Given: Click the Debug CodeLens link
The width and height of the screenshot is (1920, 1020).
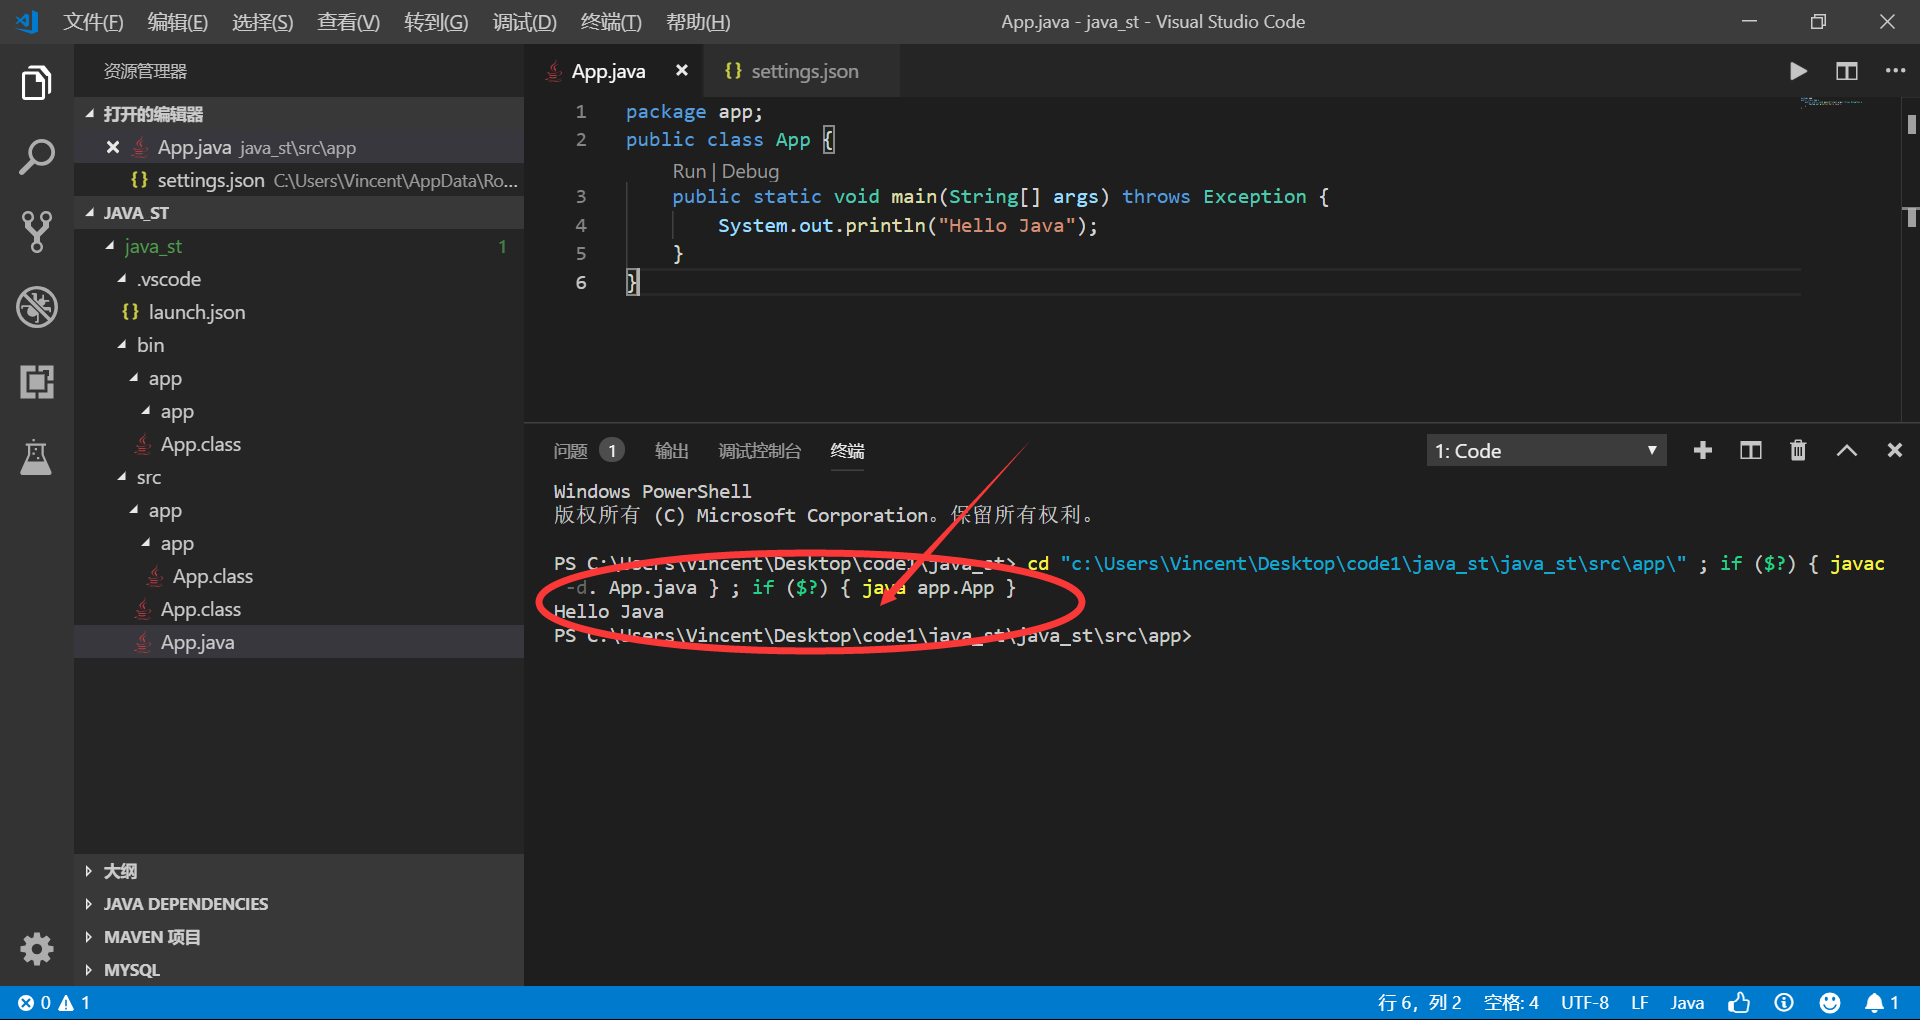Looking at the screenshot, I should (x=751, y=171).
